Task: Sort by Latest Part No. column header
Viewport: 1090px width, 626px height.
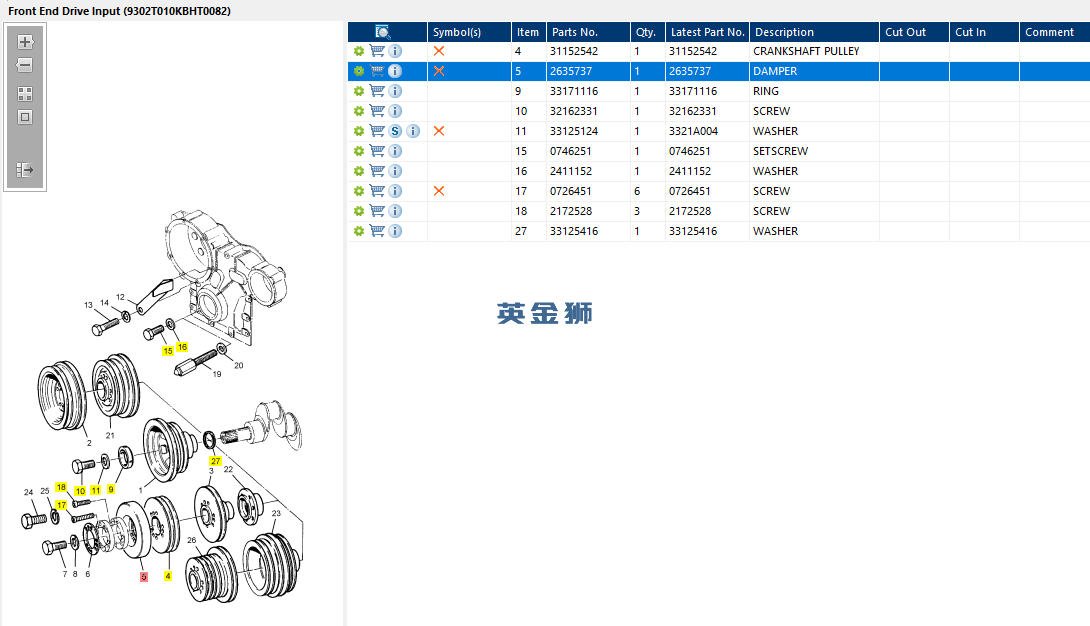Action: pos(707,32)
